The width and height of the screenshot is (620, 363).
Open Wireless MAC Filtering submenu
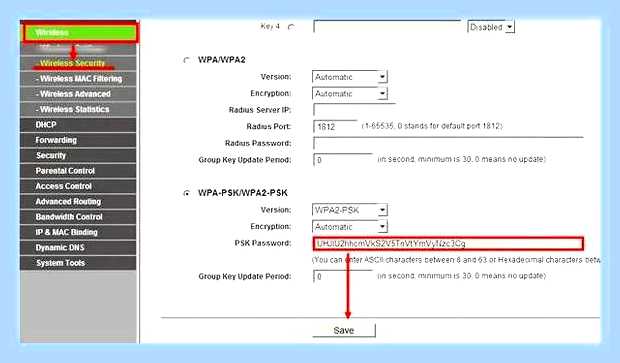78,79
